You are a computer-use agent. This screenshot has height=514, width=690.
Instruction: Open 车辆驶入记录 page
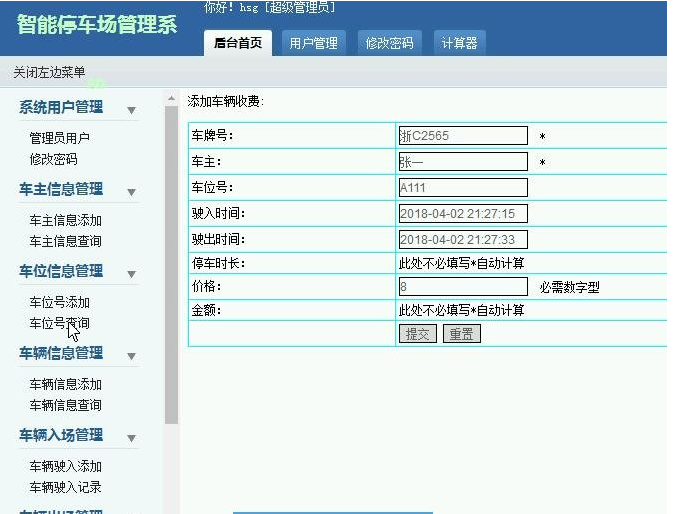tap(66, 487)
